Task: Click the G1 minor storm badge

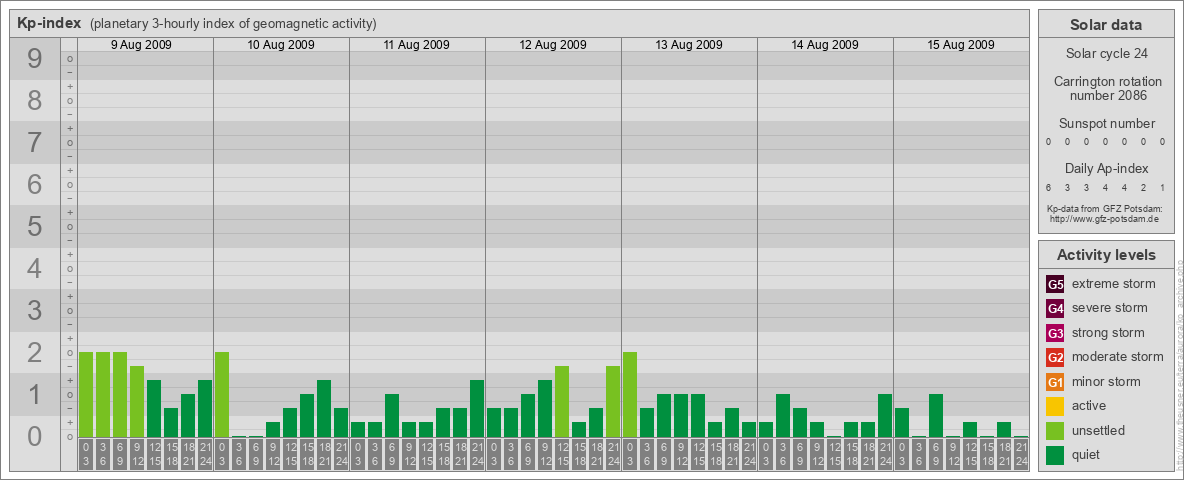Action: [1055, 382]
